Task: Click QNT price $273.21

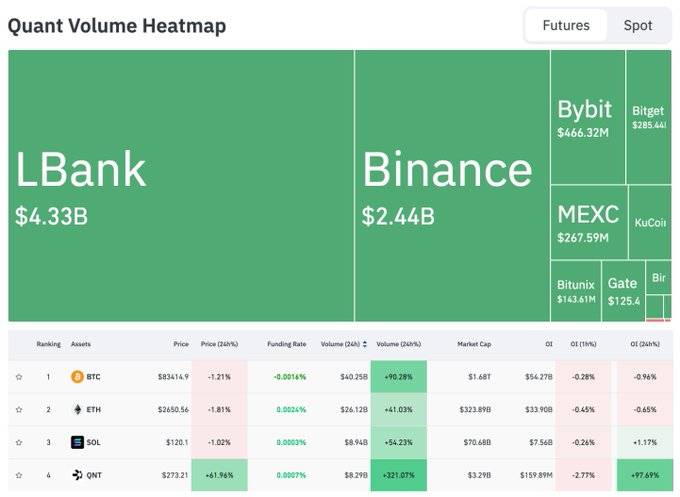Action: click(175, 475)
